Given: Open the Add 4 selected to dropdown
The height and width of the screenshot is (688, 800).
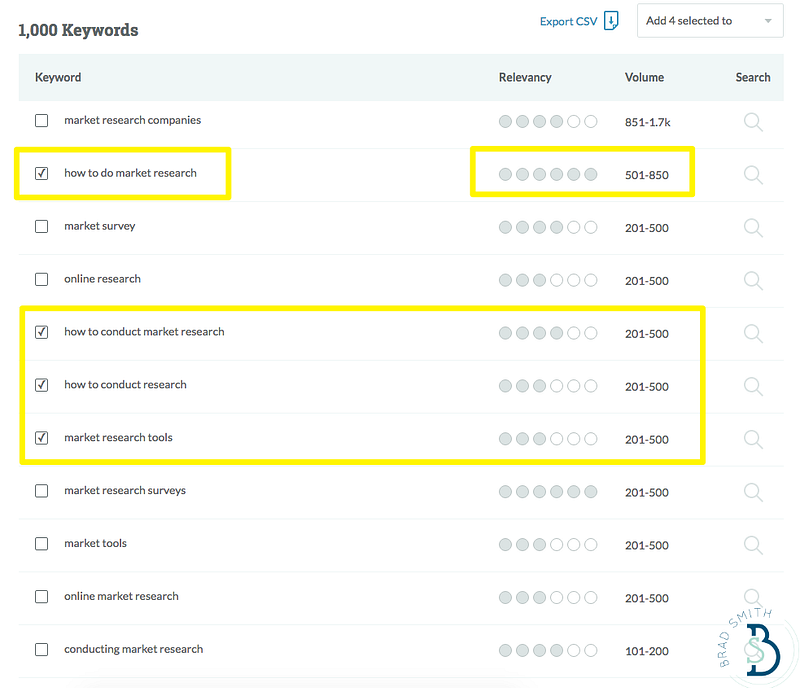Looking at the screenshot, I should [x=710, y=21].
